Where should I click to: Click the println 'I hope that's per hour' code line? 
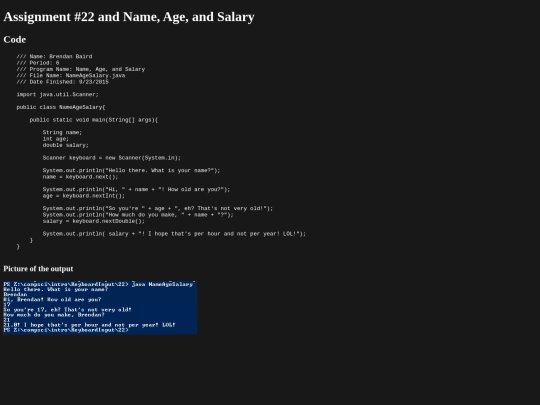(174, 234)
